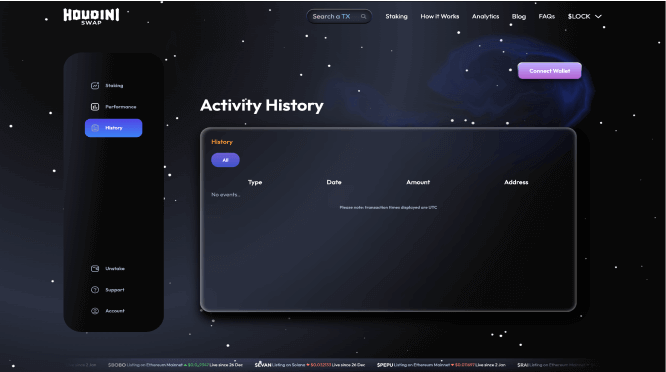Click the Account profile icon
The height and width of the screenshot is (372, 666).
[95, 311]
